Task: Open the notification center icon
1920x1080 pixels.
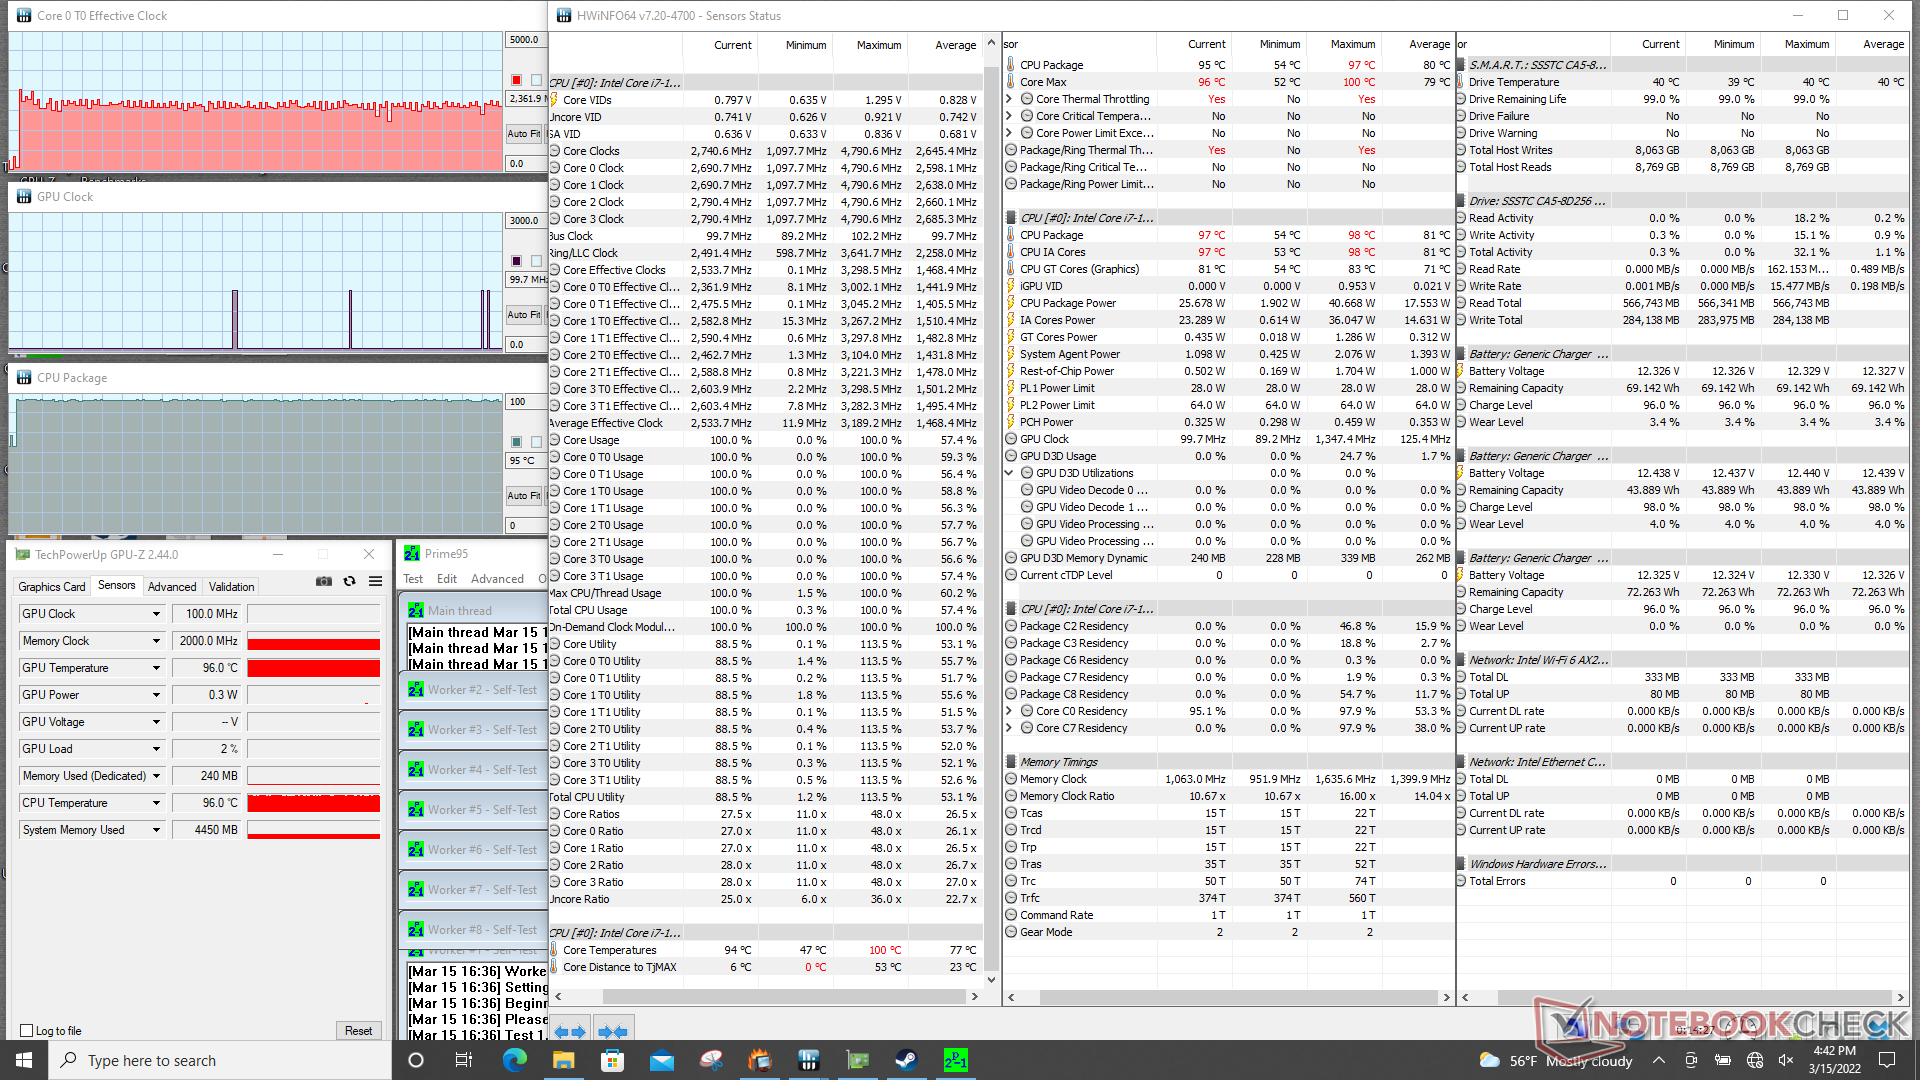Action: point(1887,1060)
